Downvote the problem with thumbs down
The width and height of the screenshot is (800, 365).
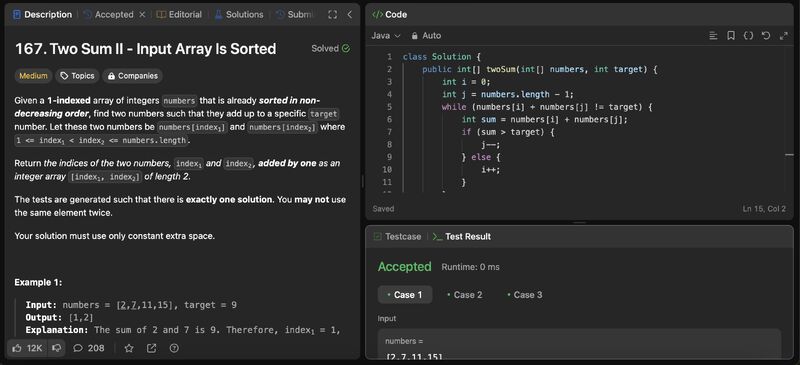(57, 348)
